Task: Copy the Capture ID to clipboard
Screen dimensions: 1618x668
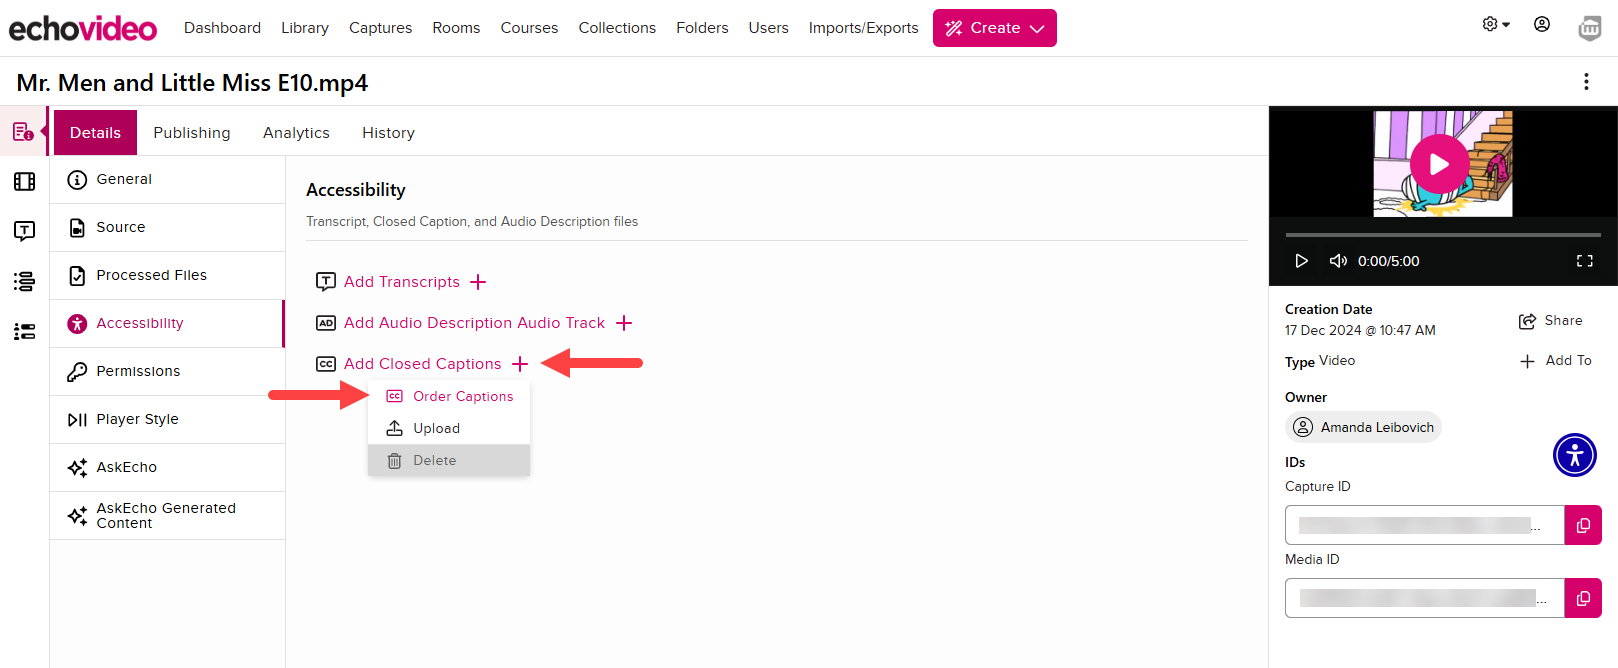Action: tap(1582, 525)
